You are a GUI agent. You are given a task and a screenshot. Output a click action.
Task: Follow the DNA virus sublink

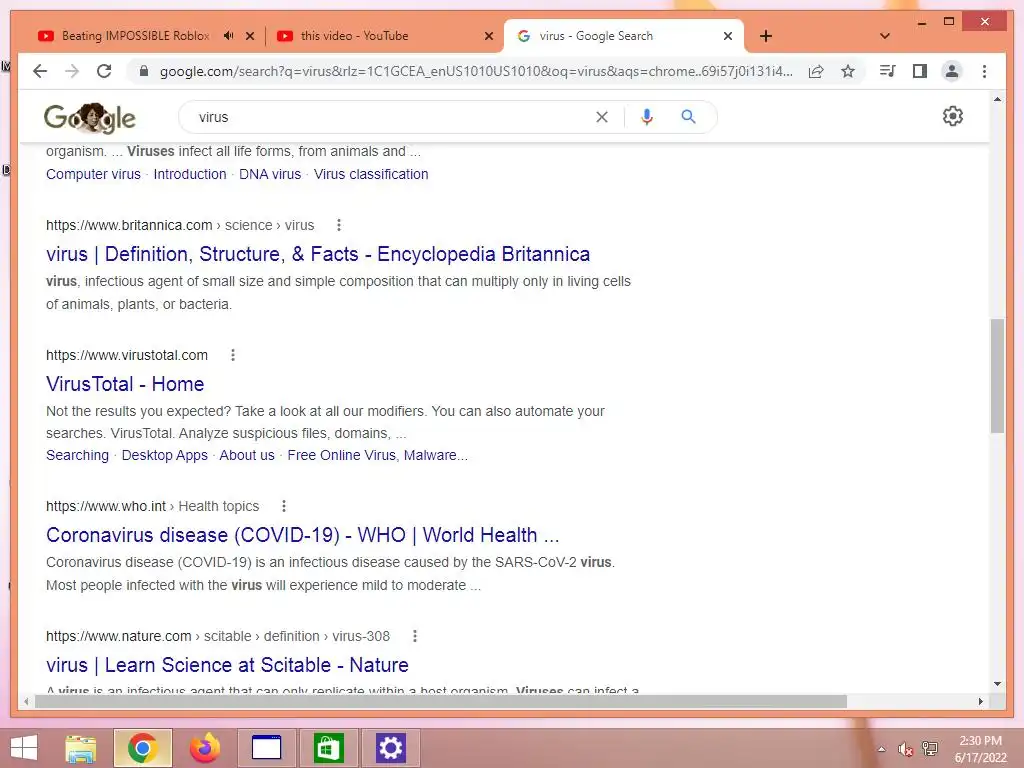[270, 174]
